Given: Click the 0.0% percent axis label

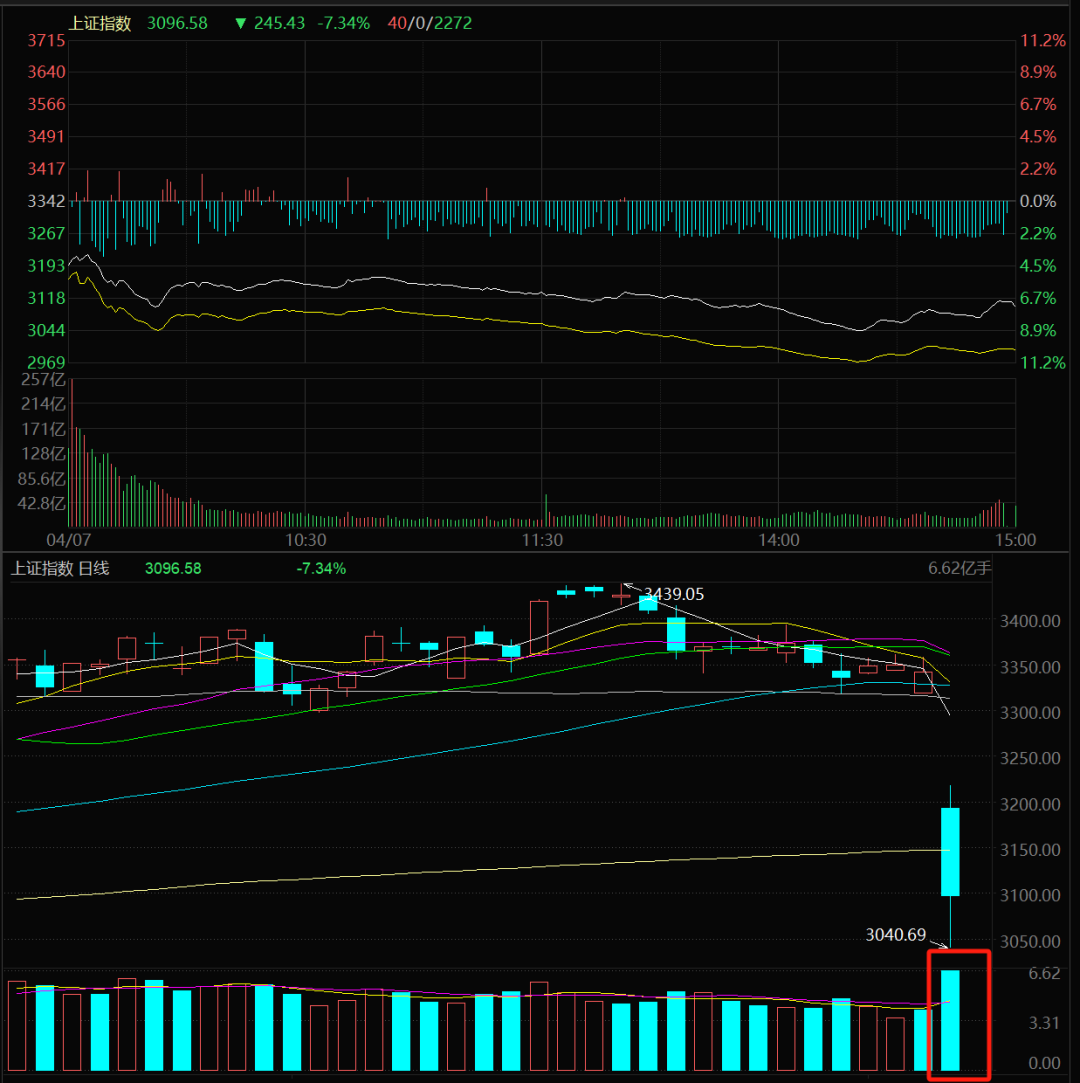Looking at the screenshot, I should point(1038,201).
